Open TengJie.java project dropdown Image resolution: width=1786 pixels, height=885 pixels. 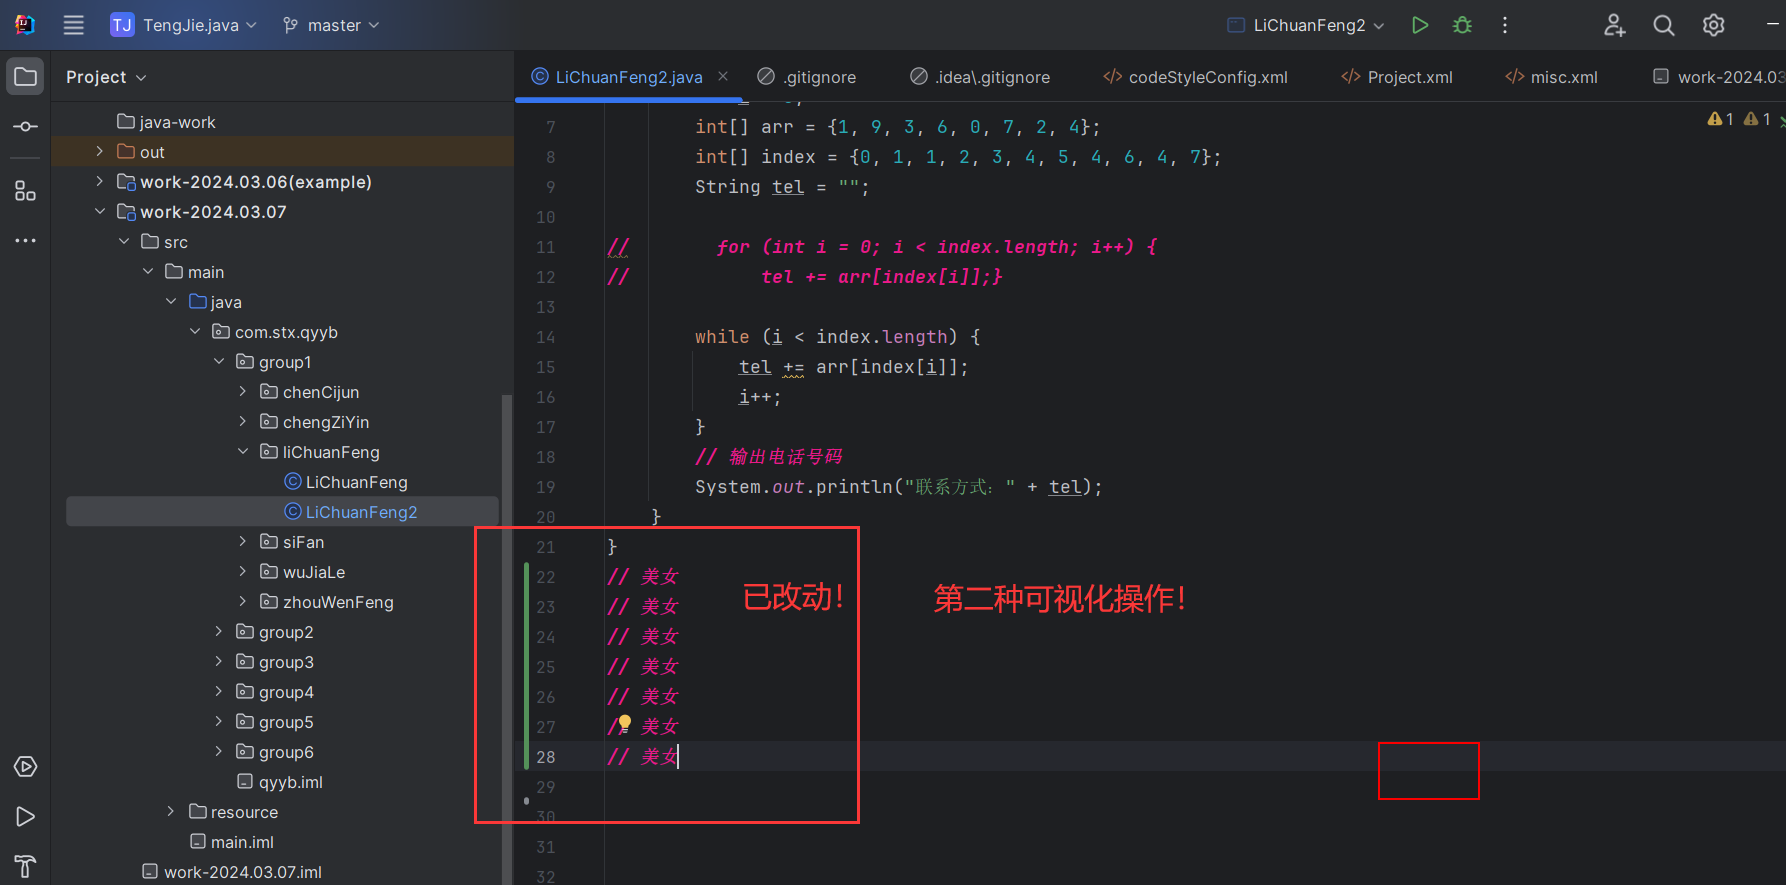(184, 25)
